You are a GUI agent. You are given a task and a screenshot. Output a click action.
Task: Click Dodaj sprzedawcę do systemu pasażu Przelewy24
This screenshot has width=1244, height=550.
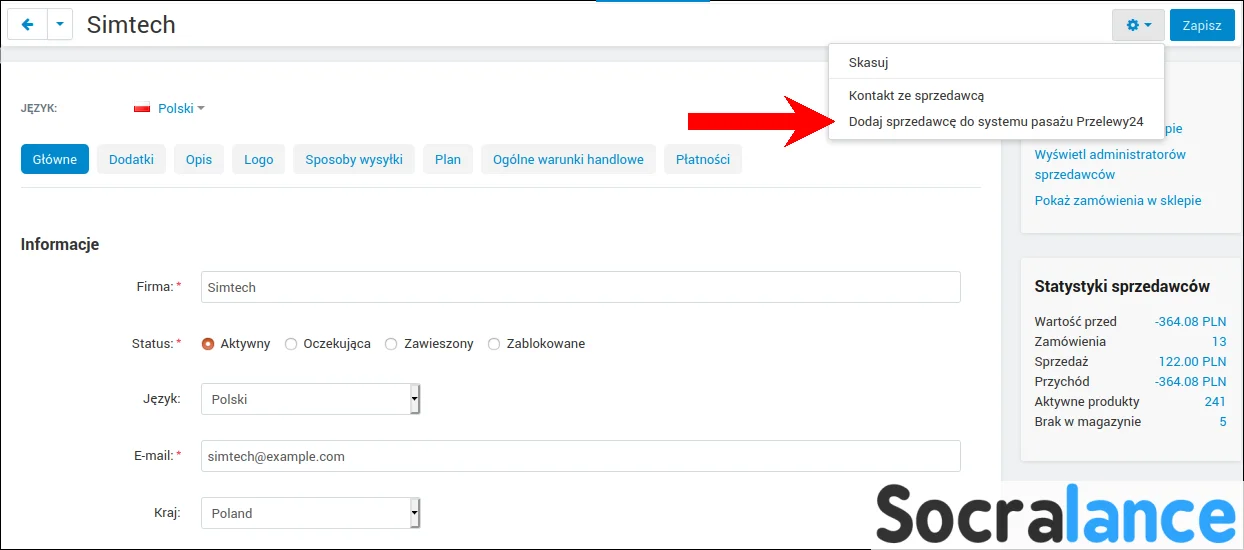995,122
